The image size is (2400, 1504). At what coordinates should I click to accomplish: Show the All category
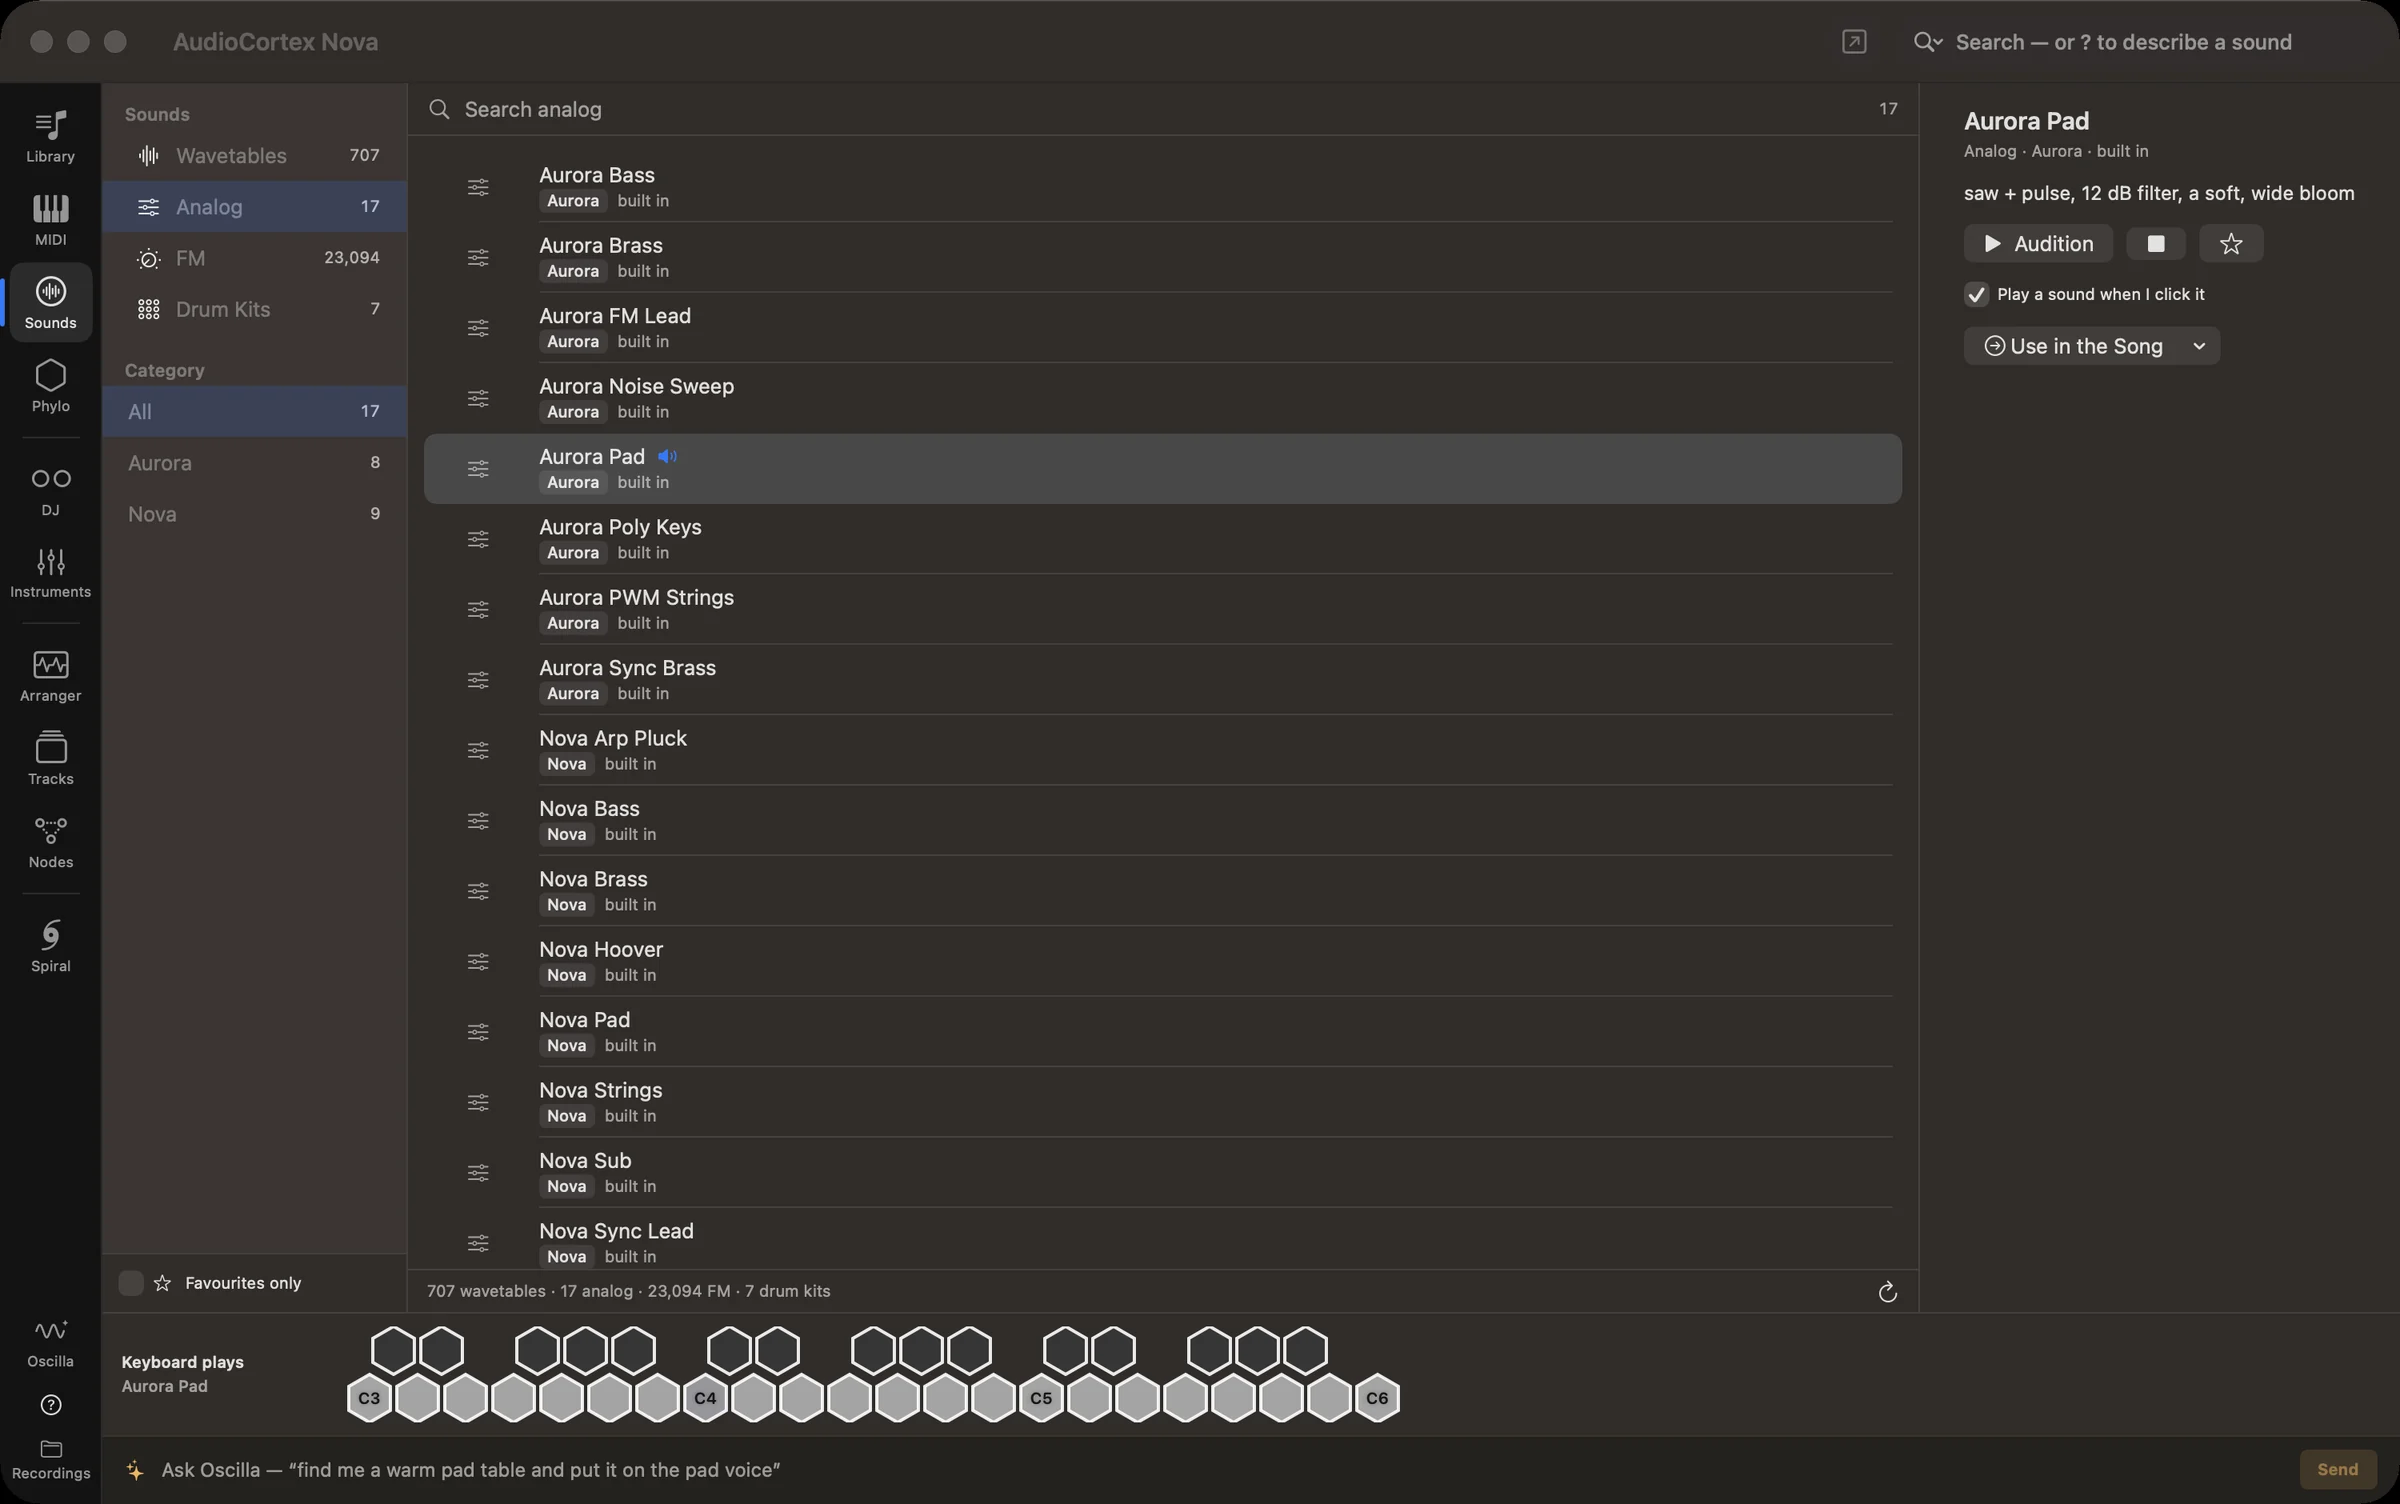[254, 411]
